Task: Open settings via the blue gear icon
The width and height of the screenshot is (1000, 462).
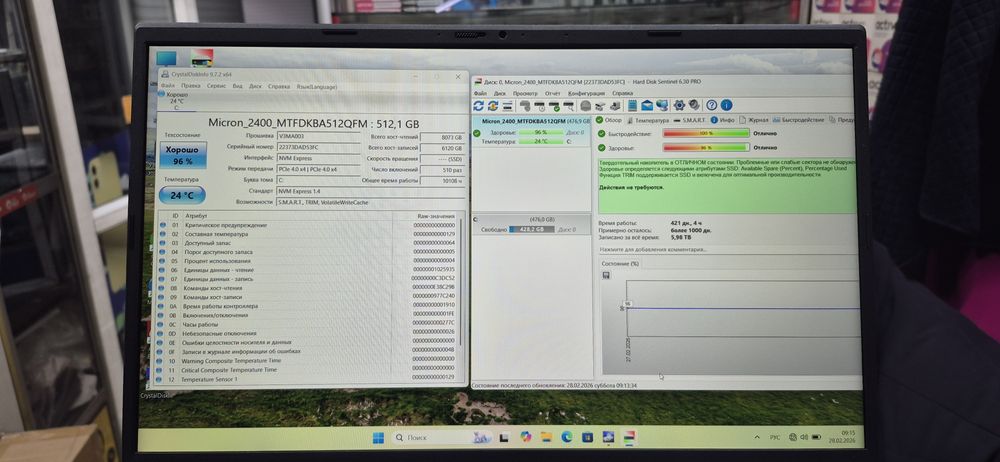Action: click(x=679, y=105)
